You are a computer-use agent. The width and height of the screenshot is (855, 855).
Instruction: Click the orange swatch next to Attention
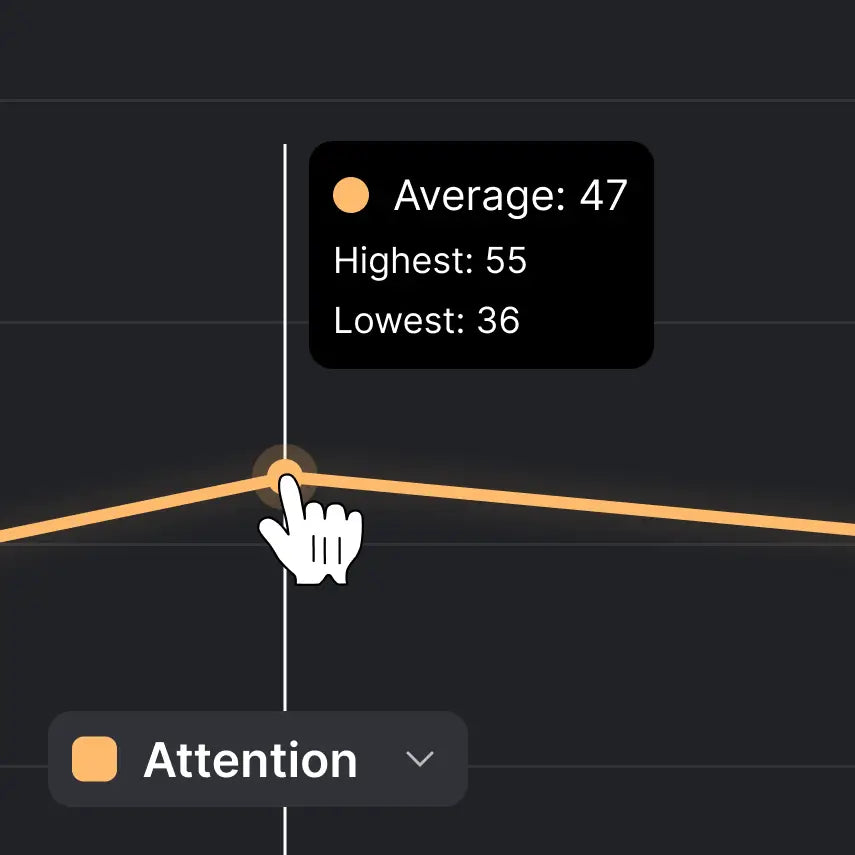tap(94, 760)
